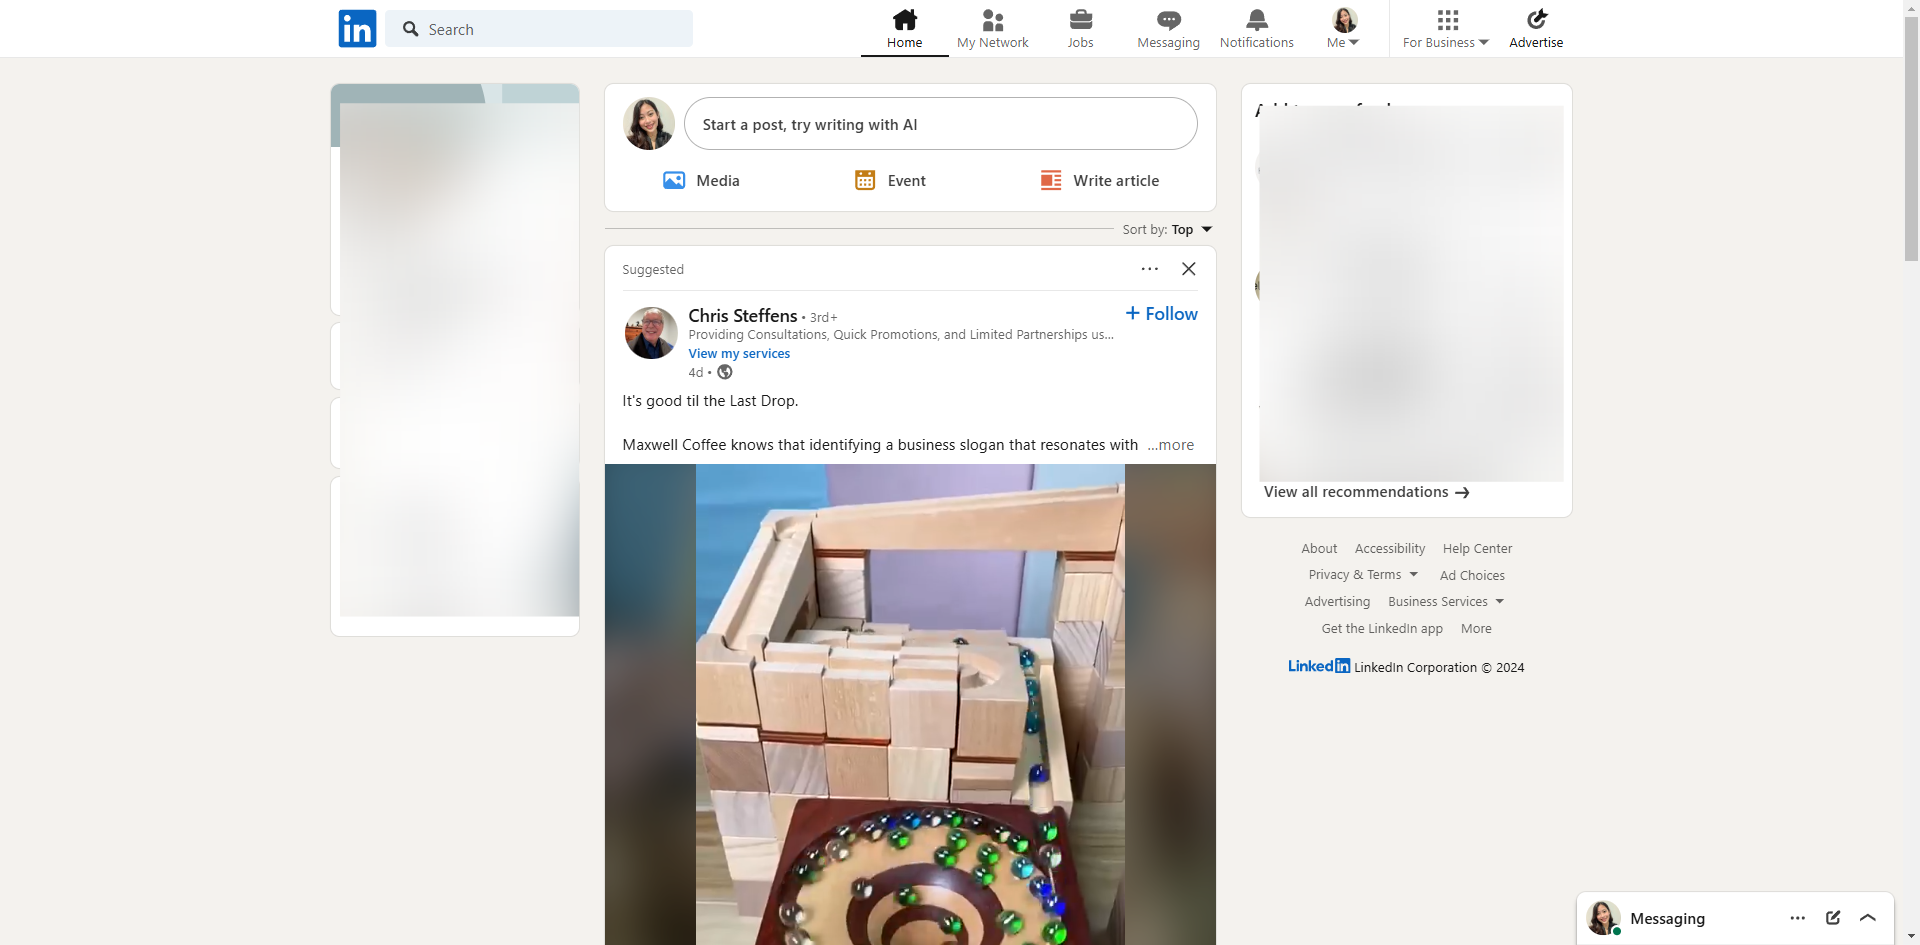Screen dimensions: 1920x945
Task: Click the page vertical scrollbar
Action: point(1911,140)
